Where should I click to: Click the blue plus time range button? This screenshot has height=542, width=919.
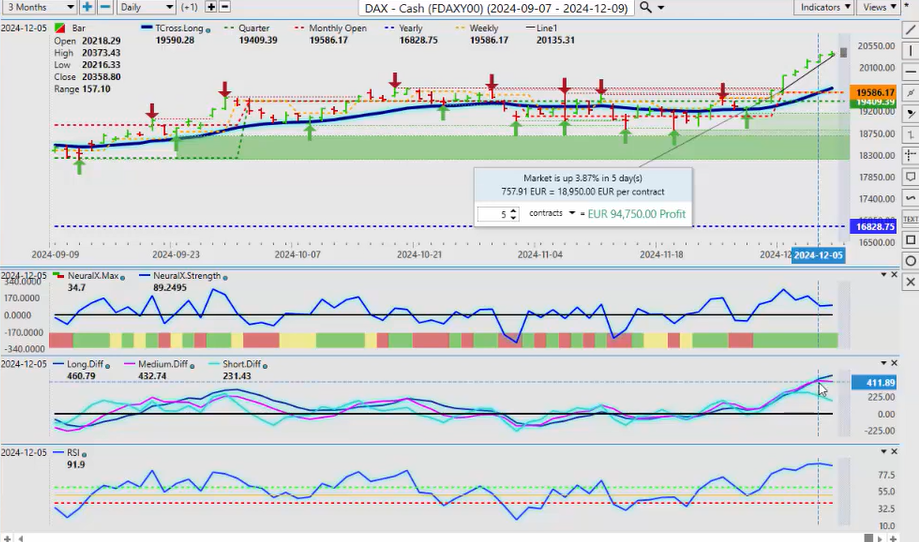87,7
